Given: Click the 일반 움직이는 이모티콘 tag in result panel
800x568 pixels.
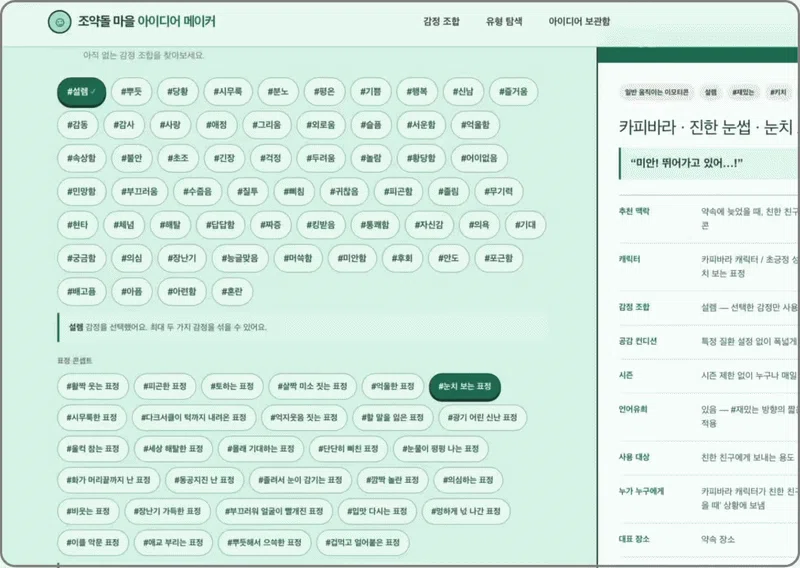Looking at the screenshot, I should (657, 92).
